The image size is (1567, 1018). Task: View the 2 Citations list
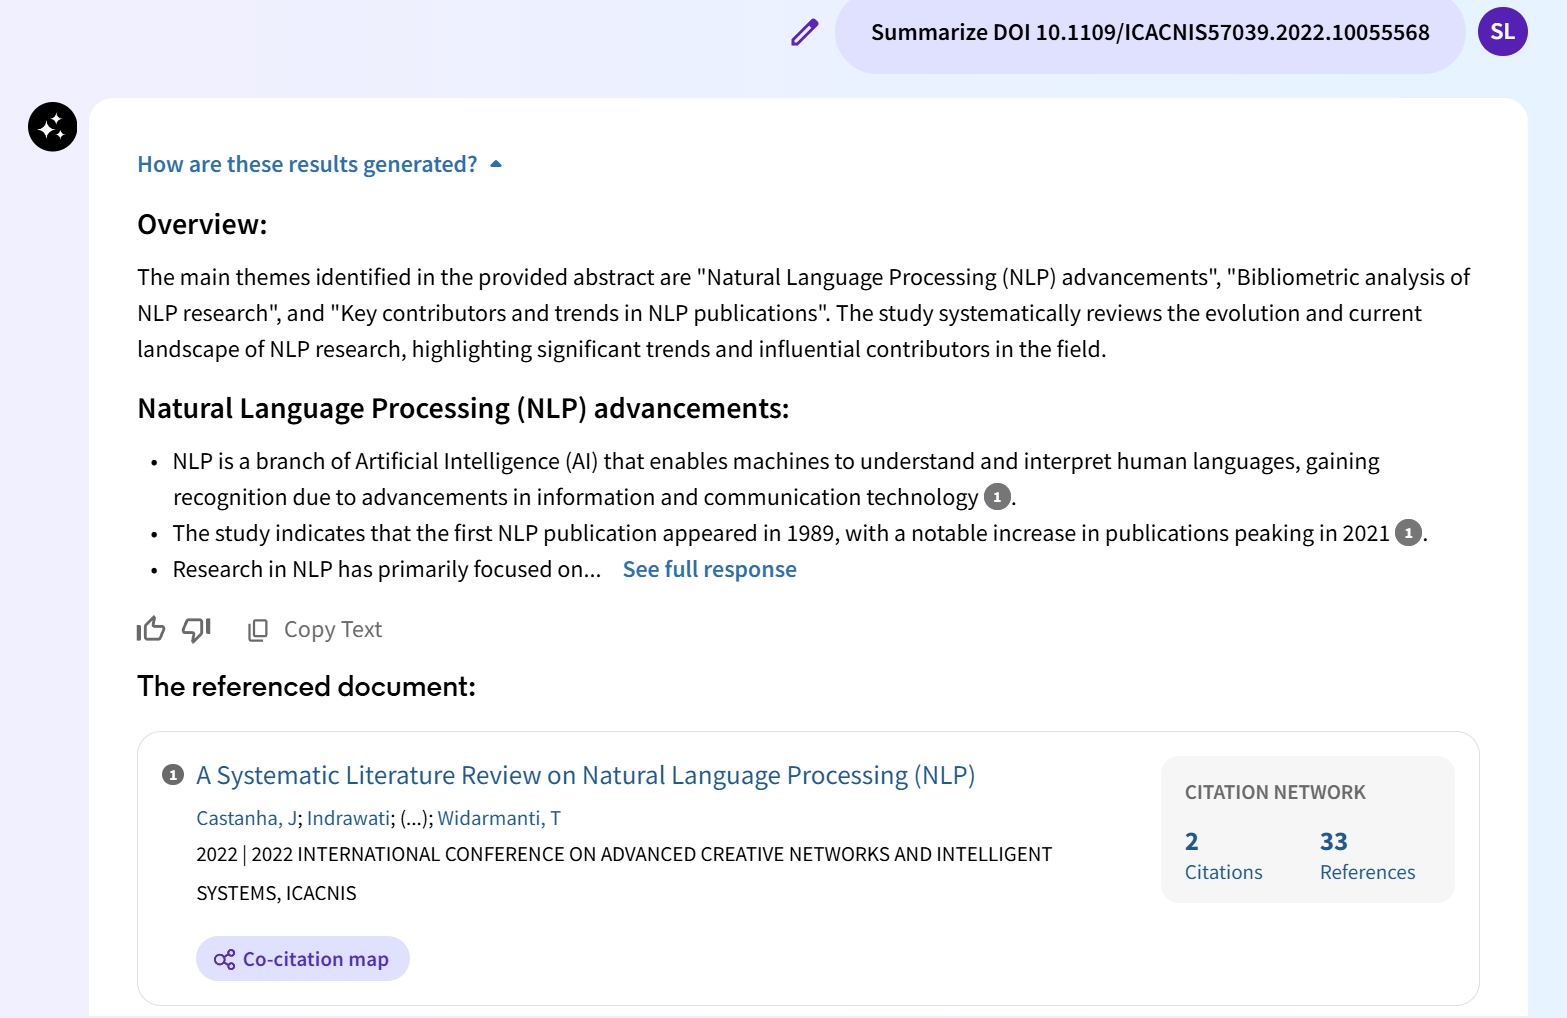click(x=1223, y=856)
